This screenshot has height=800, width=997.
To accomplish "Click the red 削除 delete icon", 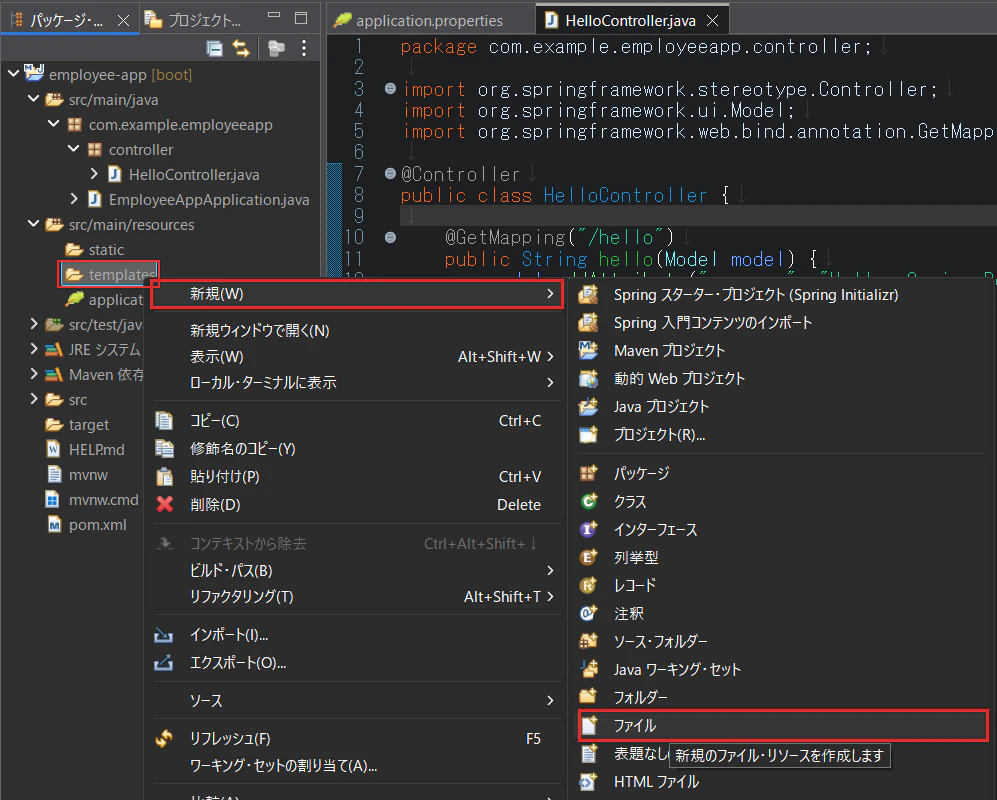I will pos(165,504).
